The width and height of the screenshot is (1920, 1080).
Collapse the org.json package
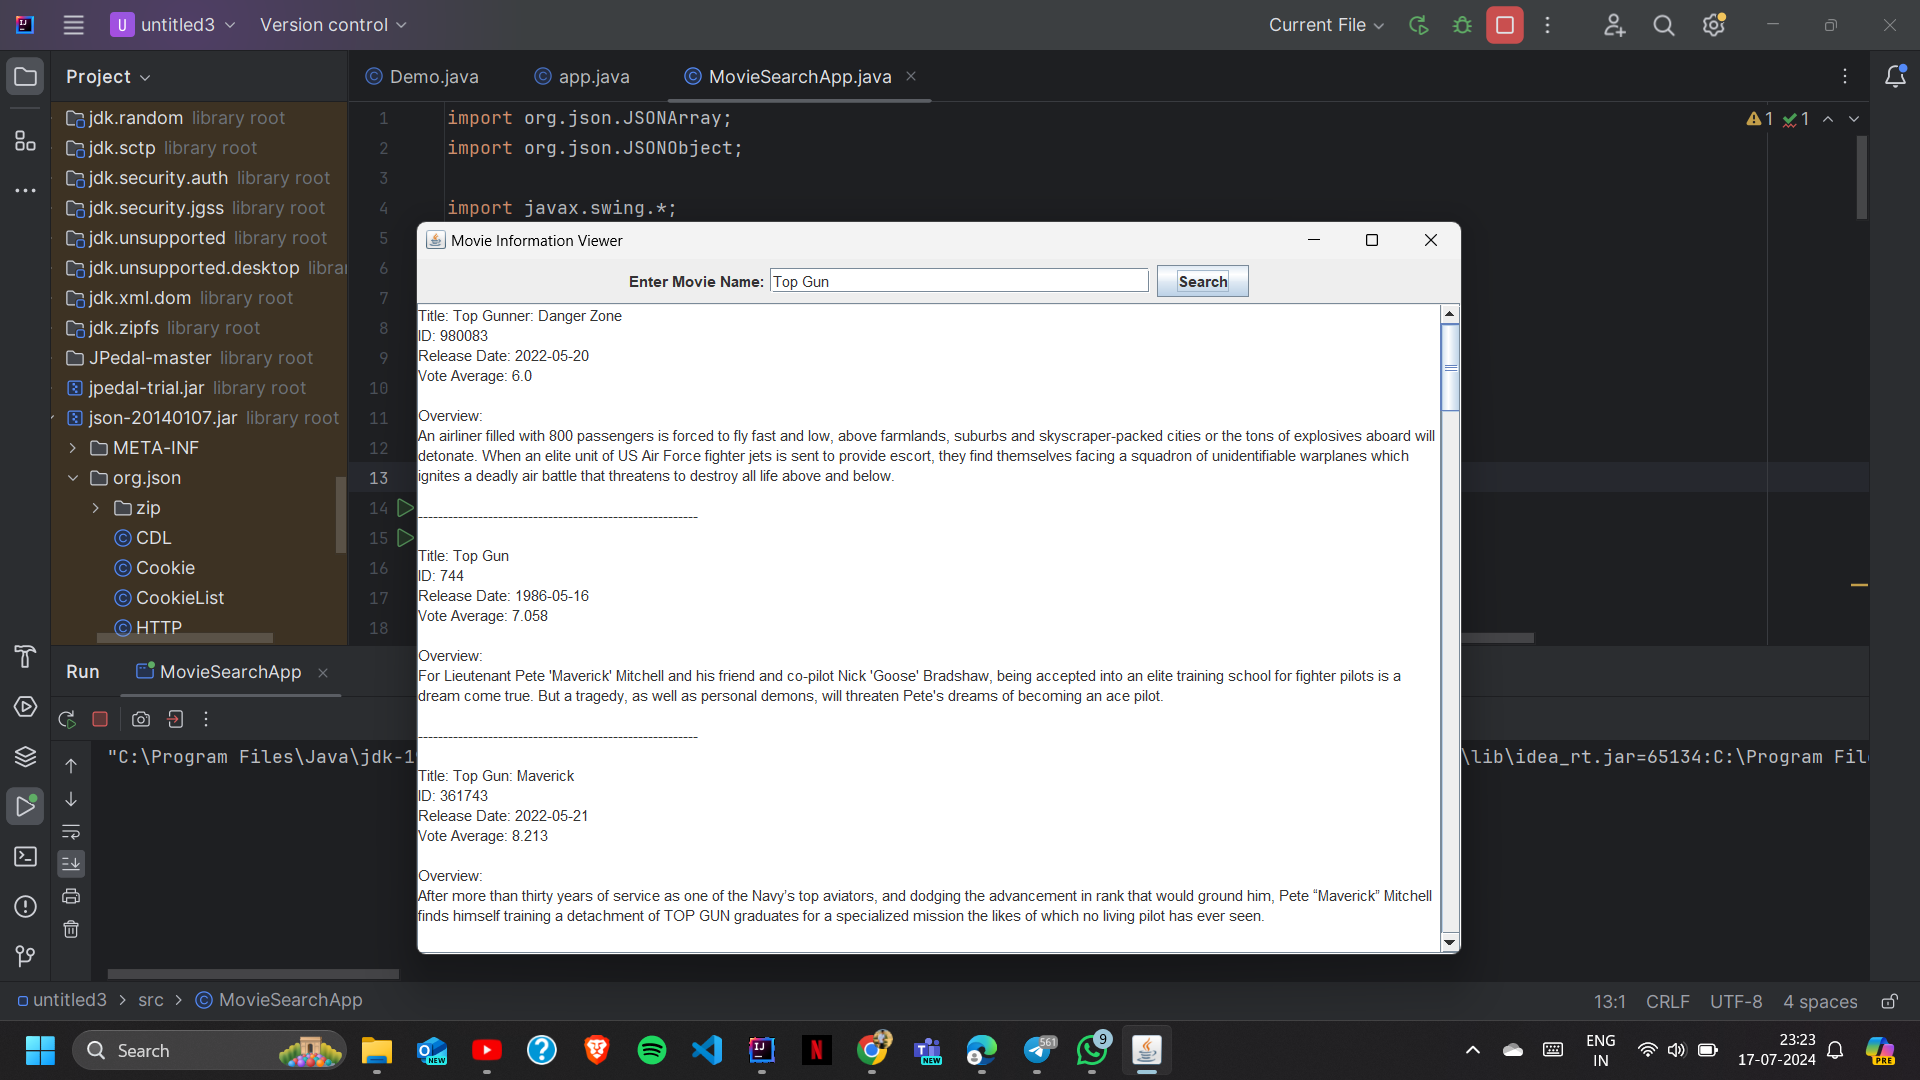[x=73, y=478]
